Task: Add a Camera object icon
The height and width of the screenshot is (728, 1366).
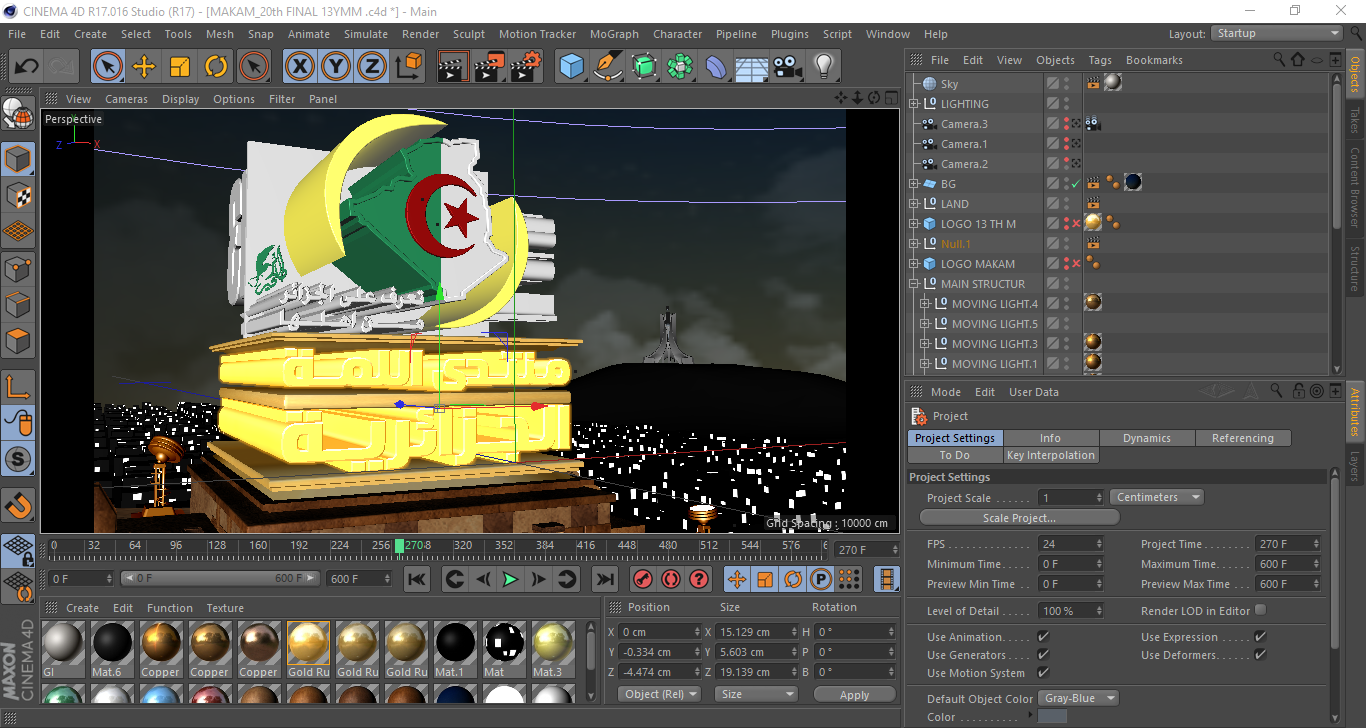Action: (788, 67)
